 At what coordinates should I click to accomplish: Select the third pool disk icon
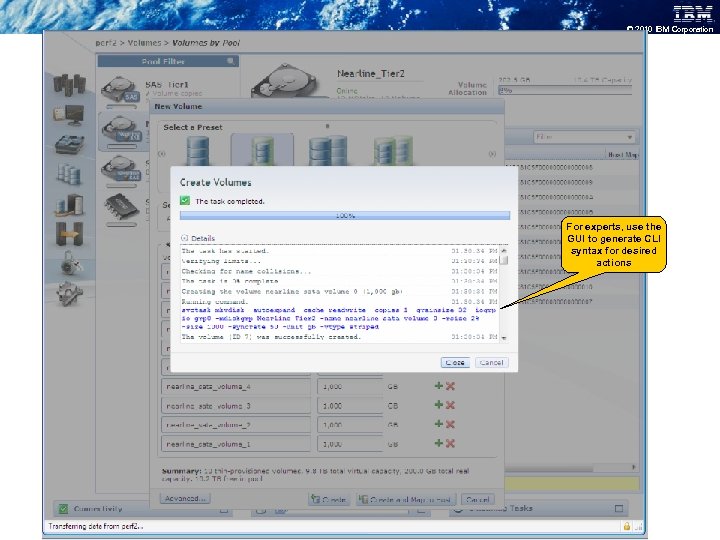(x=120, y=169)
